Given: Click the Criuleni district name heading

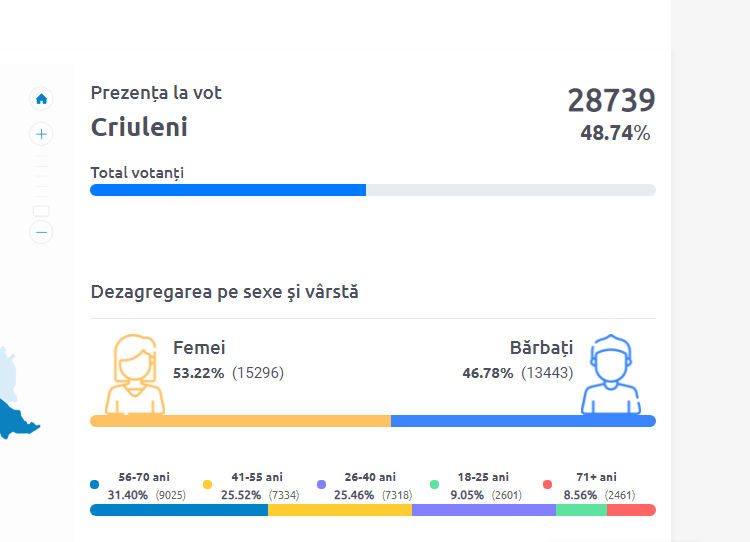Looking at the screenshot, I should [139, 127].
